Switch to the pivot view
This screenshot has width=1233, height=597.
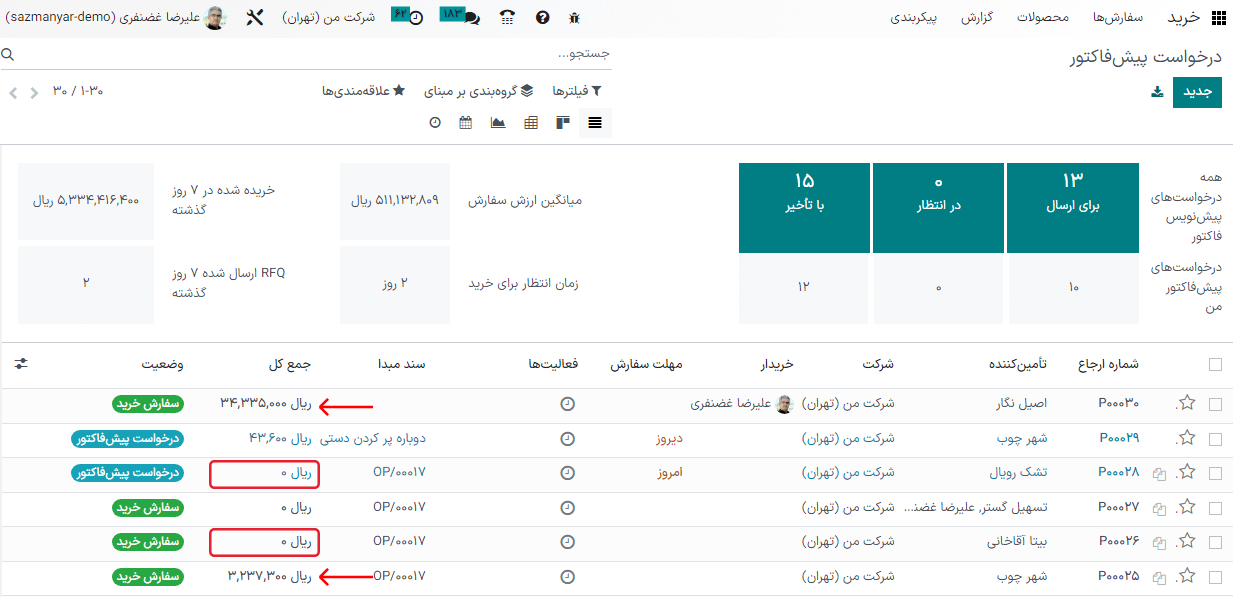pos(530,122)
